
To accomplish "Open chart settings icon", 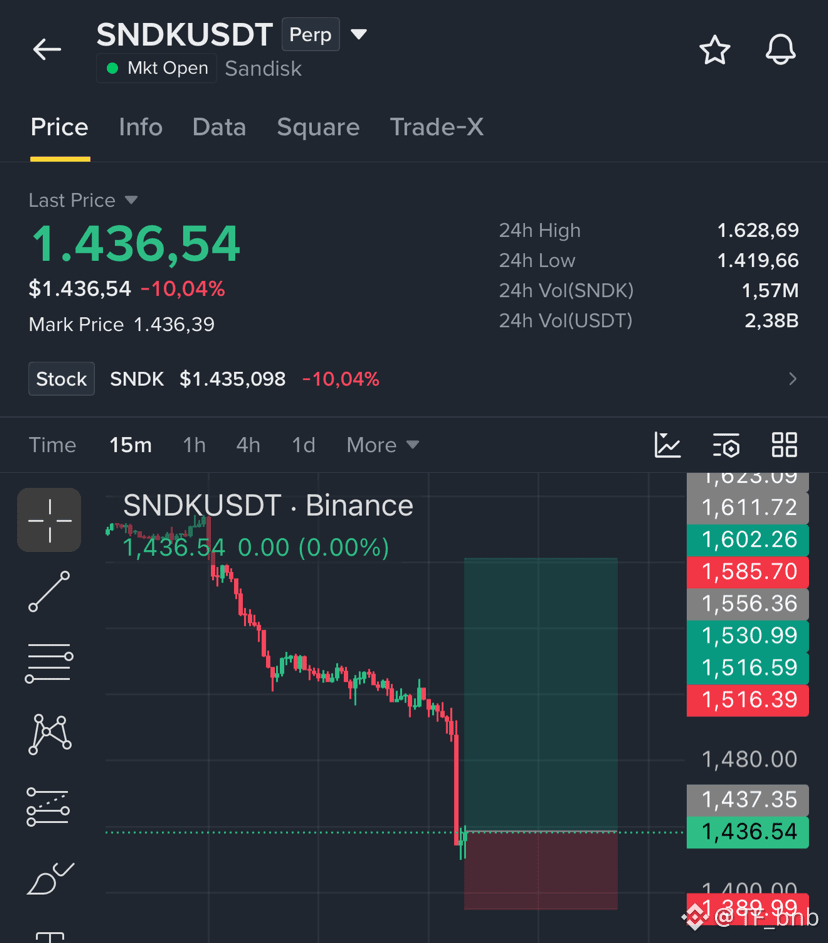I will 726,445.
